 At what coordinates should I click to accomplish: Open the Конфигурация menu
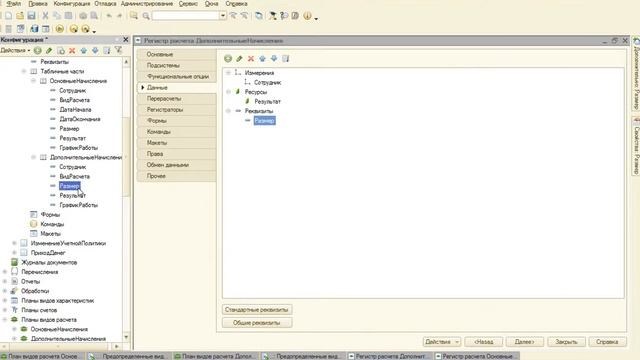pyautogui.click(x=71, y=4)
